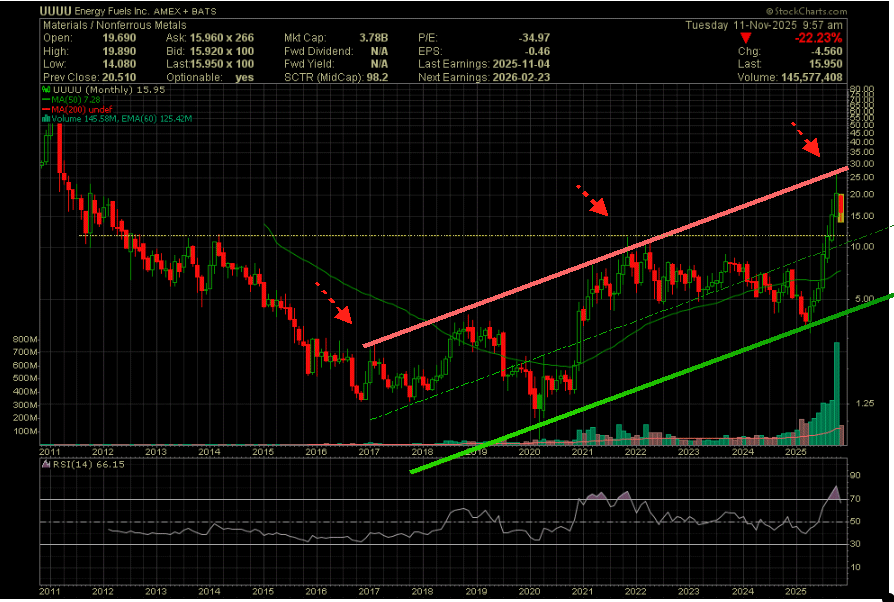
Task: Click the MA(50) 7.28 legend entry
Action: [75, 100]
